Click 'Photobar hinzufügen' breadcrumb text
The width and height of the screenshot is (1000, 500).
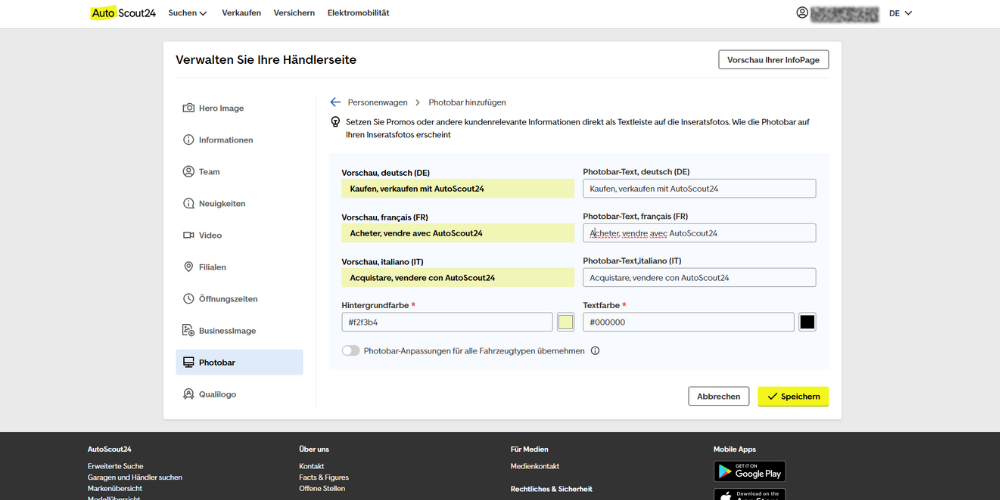[467, 102]
